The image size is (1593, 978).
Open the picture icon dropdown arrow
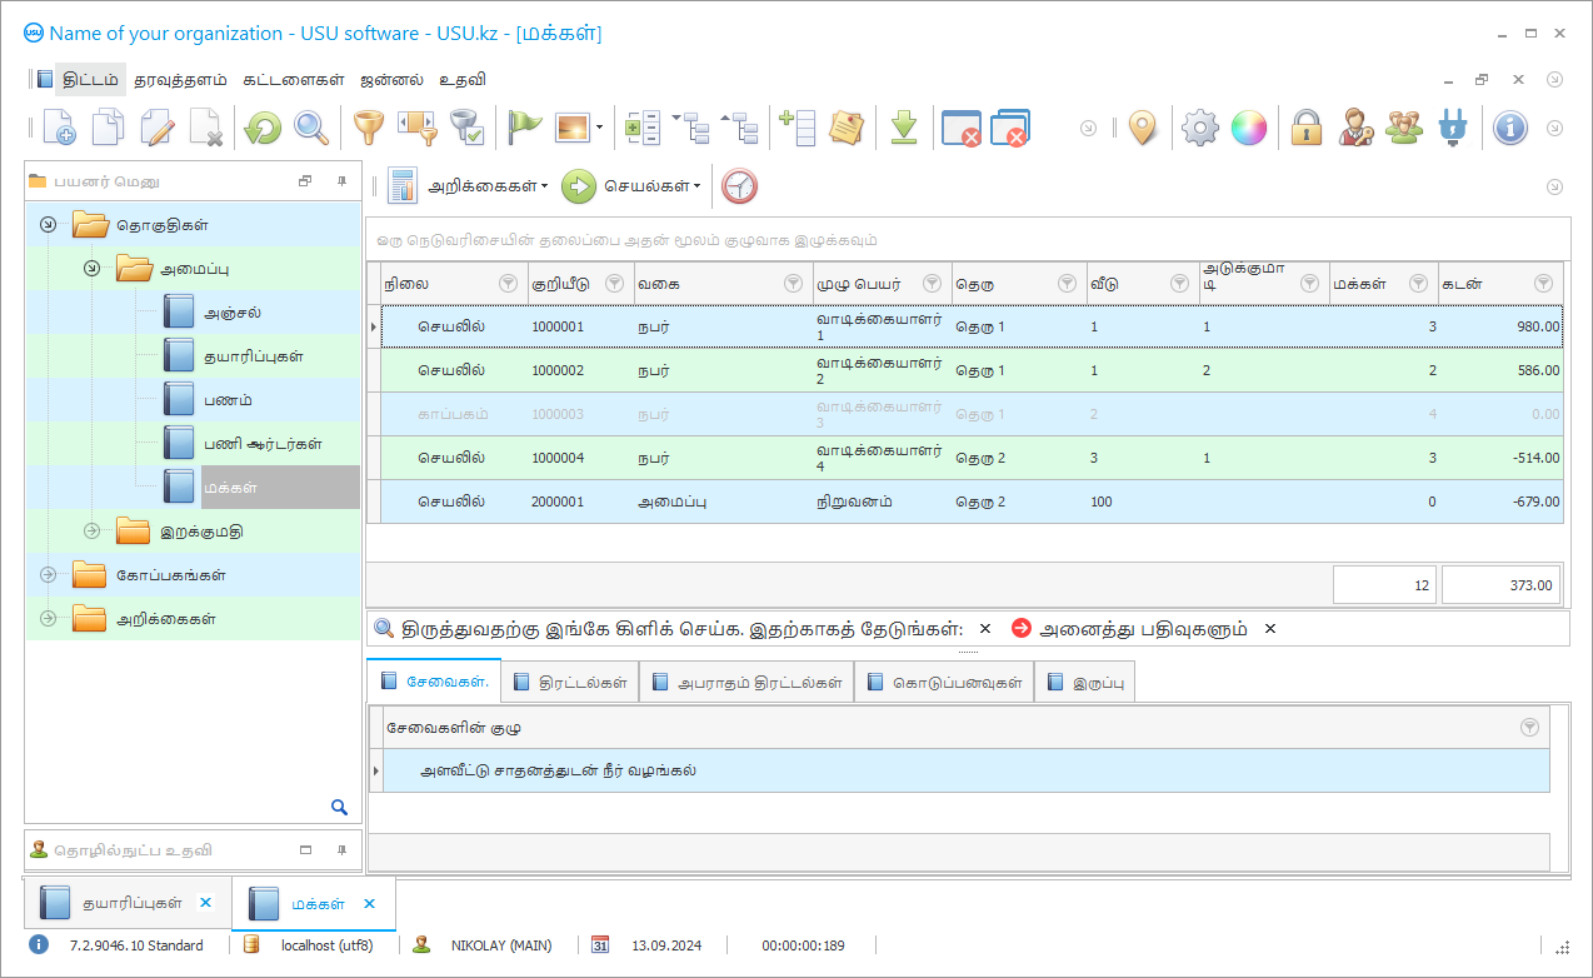pyautogui.click(x=599, y=128)
